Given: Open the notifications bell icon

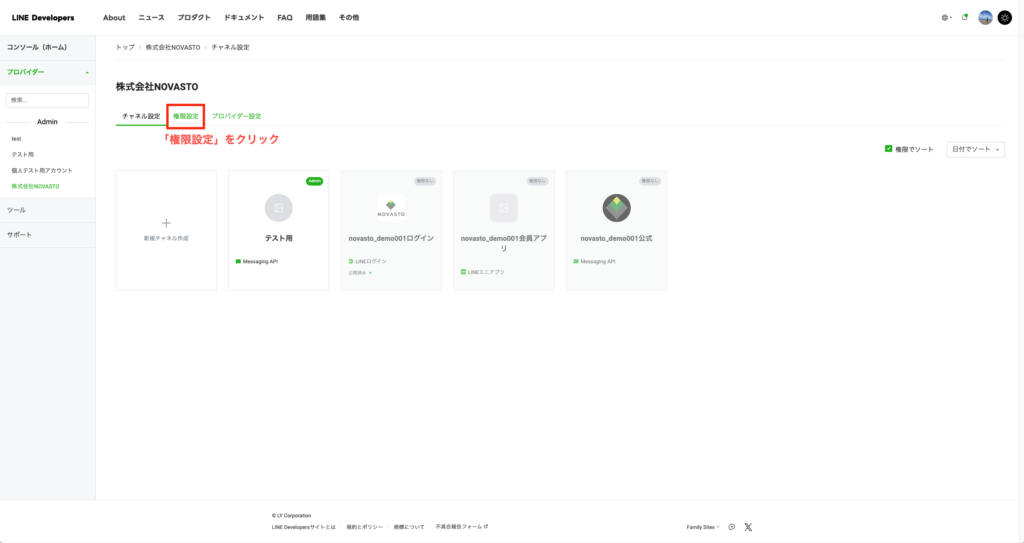Looking at the screenshot, I should (x=965, y=18).
